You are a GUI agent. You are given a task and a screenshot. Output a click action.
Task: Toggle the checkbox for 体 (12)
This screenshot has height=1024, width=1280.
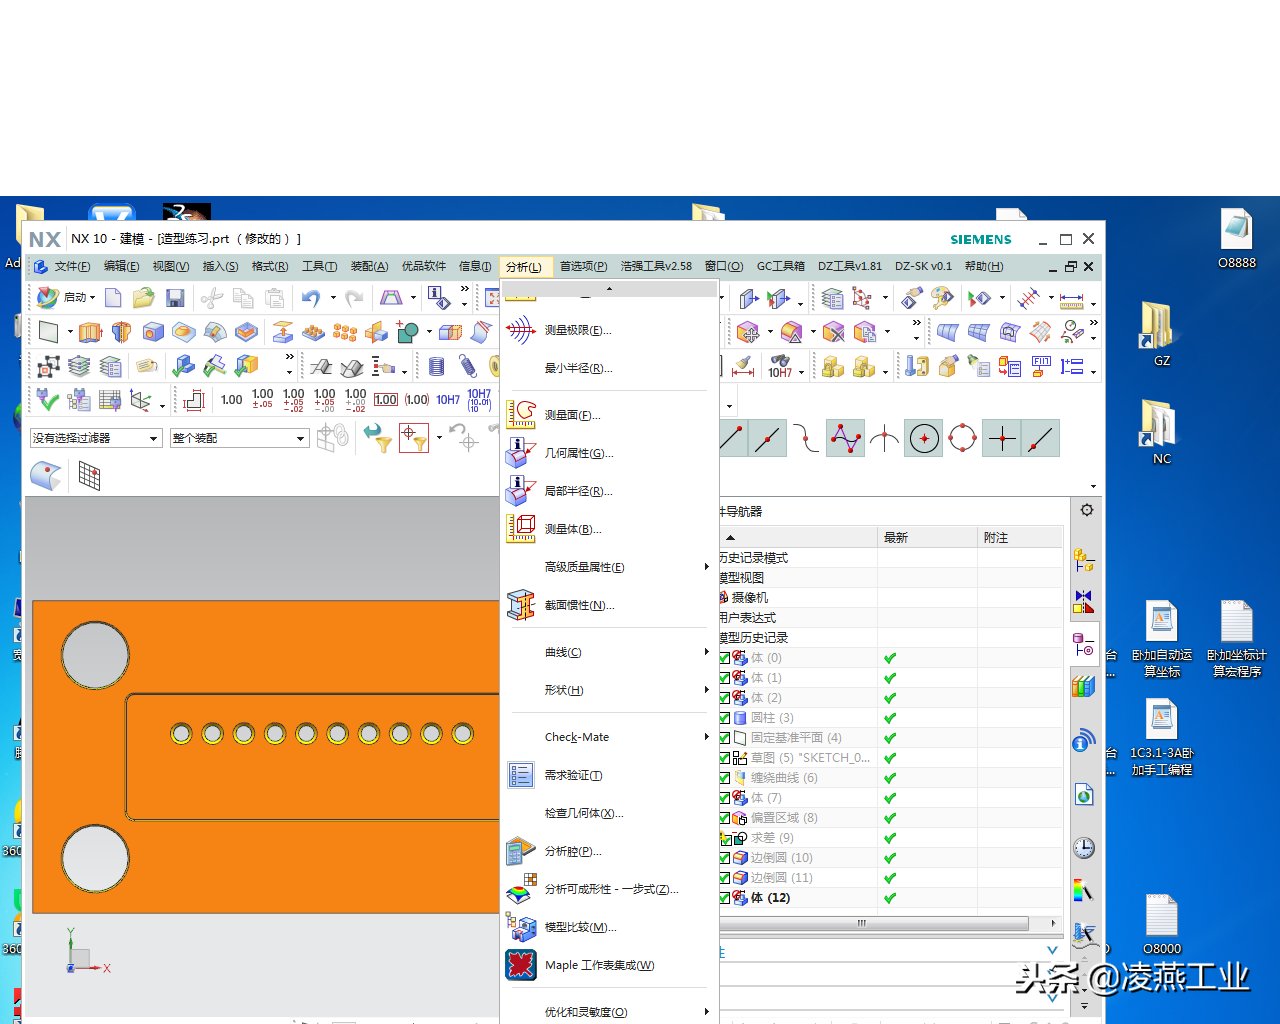pos(725,898)
